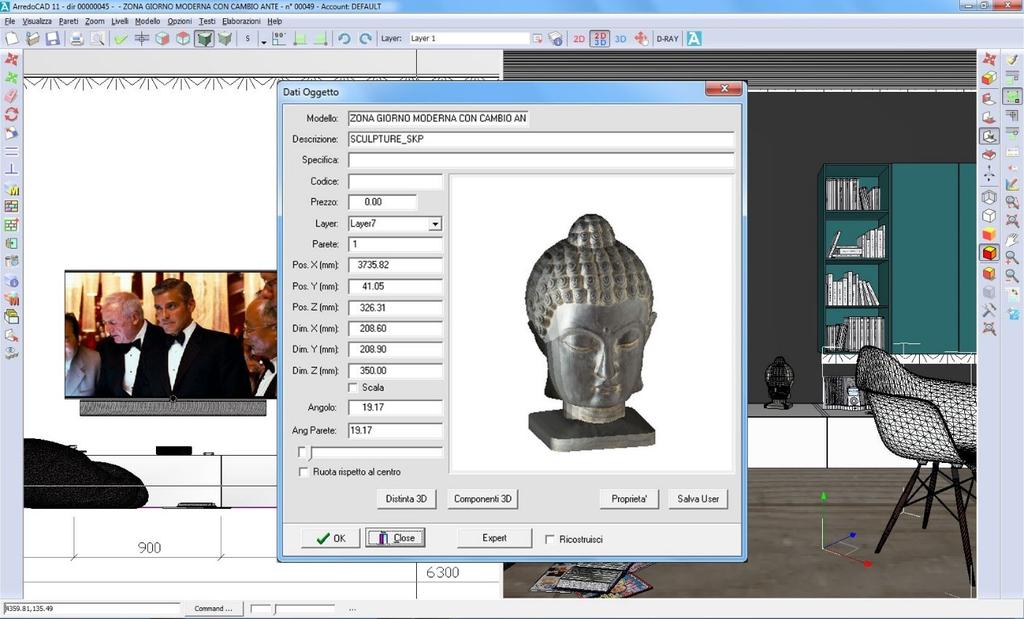This screenshot has width=1024, height=619.
Task: Click the New document icon in toolbar
Action: click(12, 39)
